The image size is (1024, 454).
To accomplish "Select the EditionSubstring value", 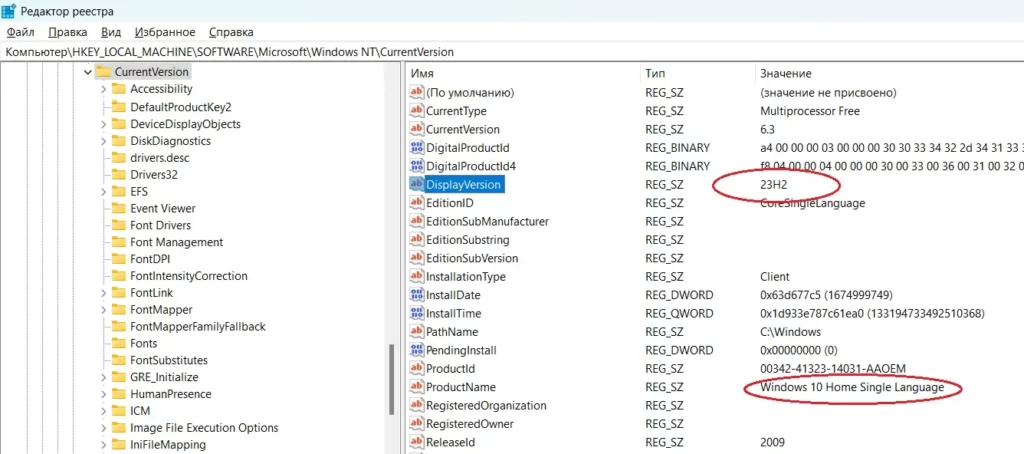I will point(468,240).
